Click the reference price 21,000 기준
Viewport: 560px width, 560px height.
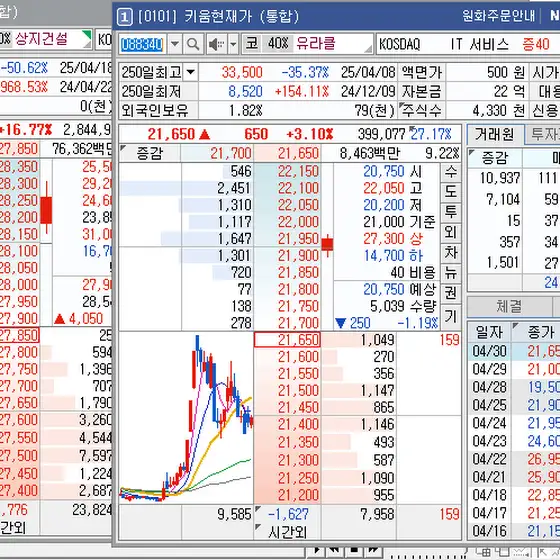pos(399,222)
